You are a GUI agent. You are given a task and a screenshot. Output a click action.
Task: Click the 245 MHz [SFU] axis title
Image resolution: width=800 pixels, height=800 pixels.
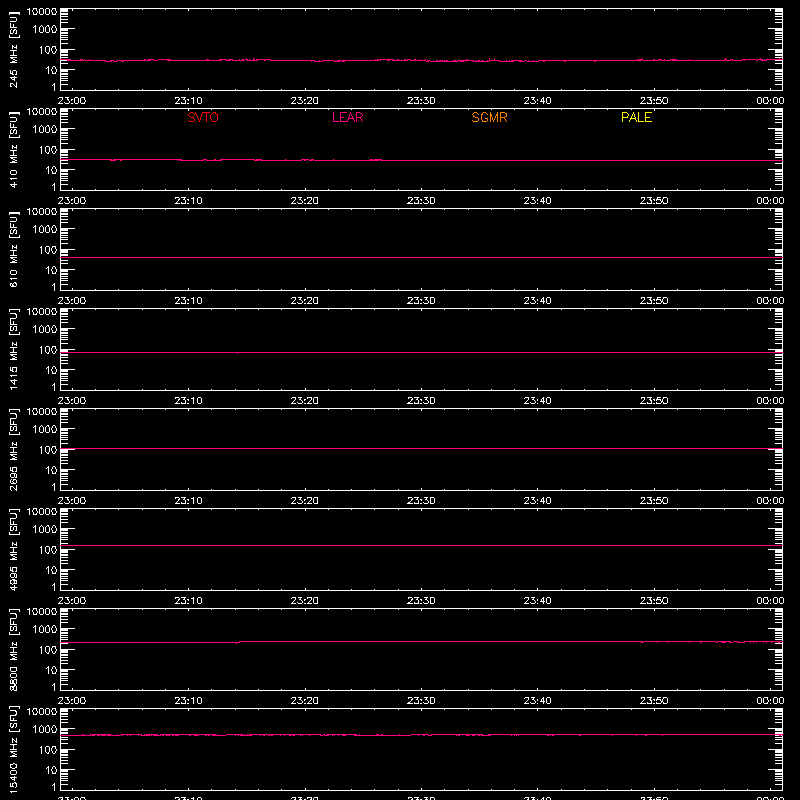click(14, 49)
